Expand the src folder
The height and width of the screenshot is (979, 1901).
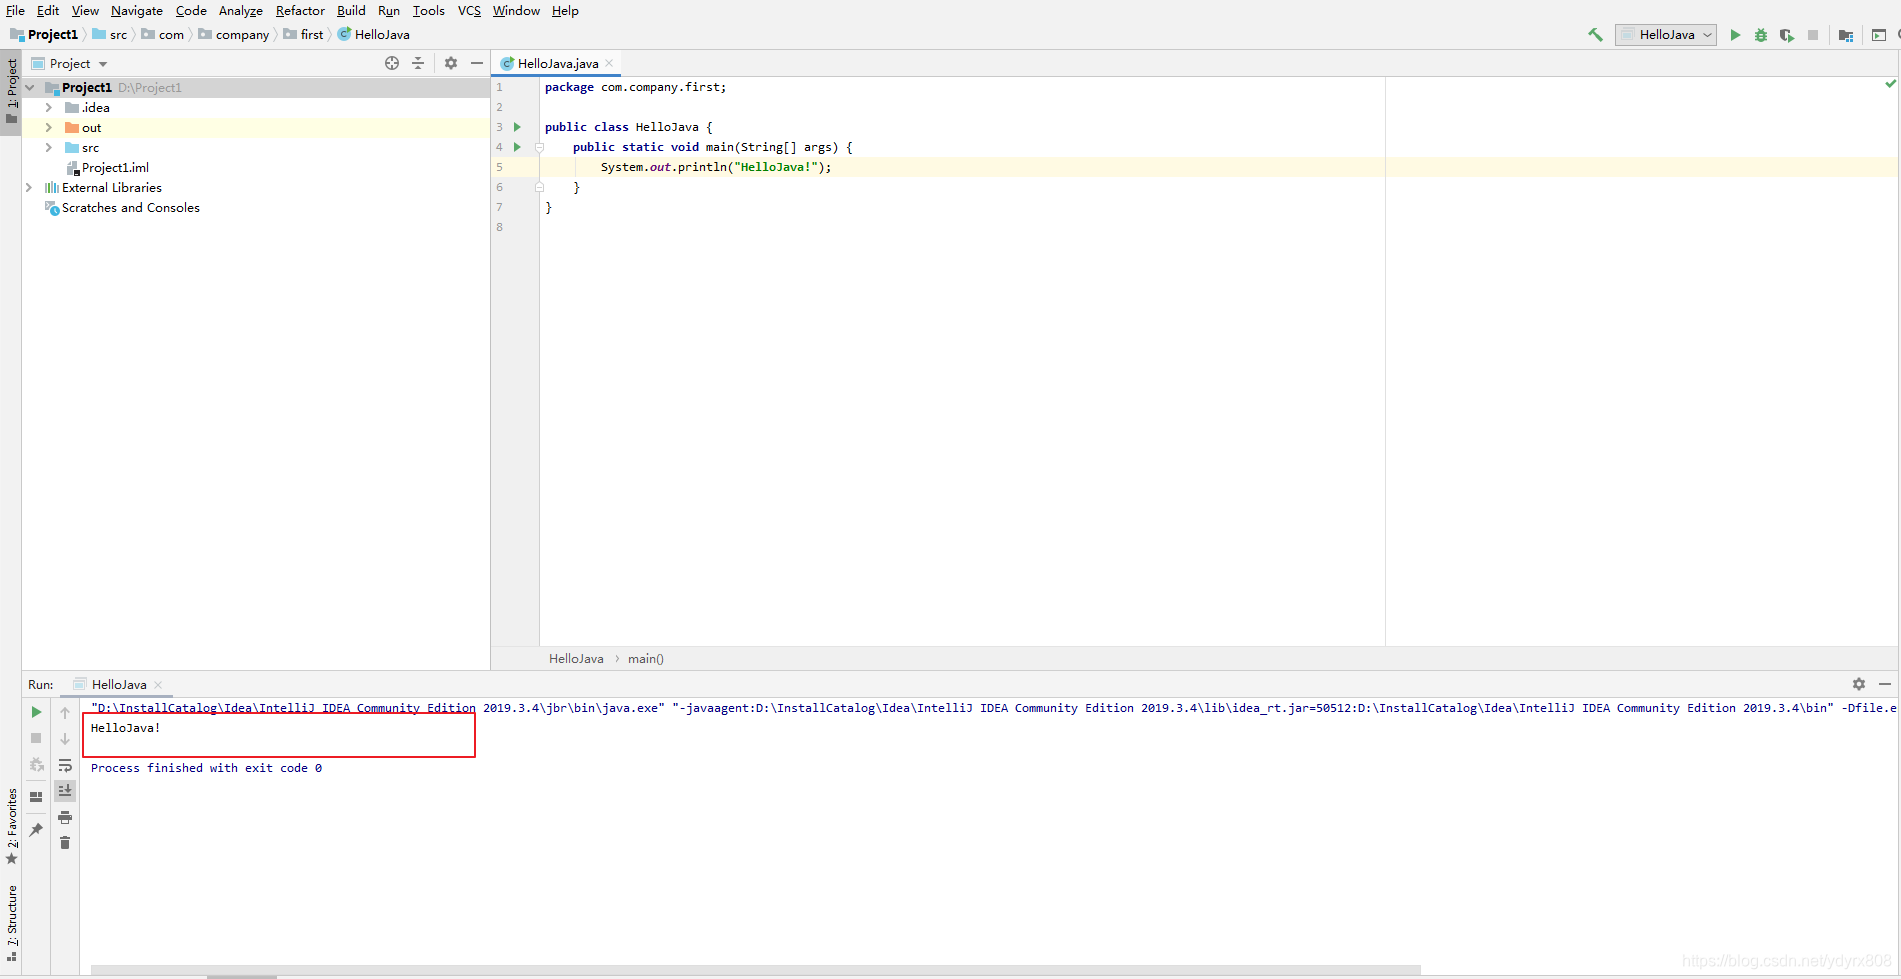[x=48, y=148]
